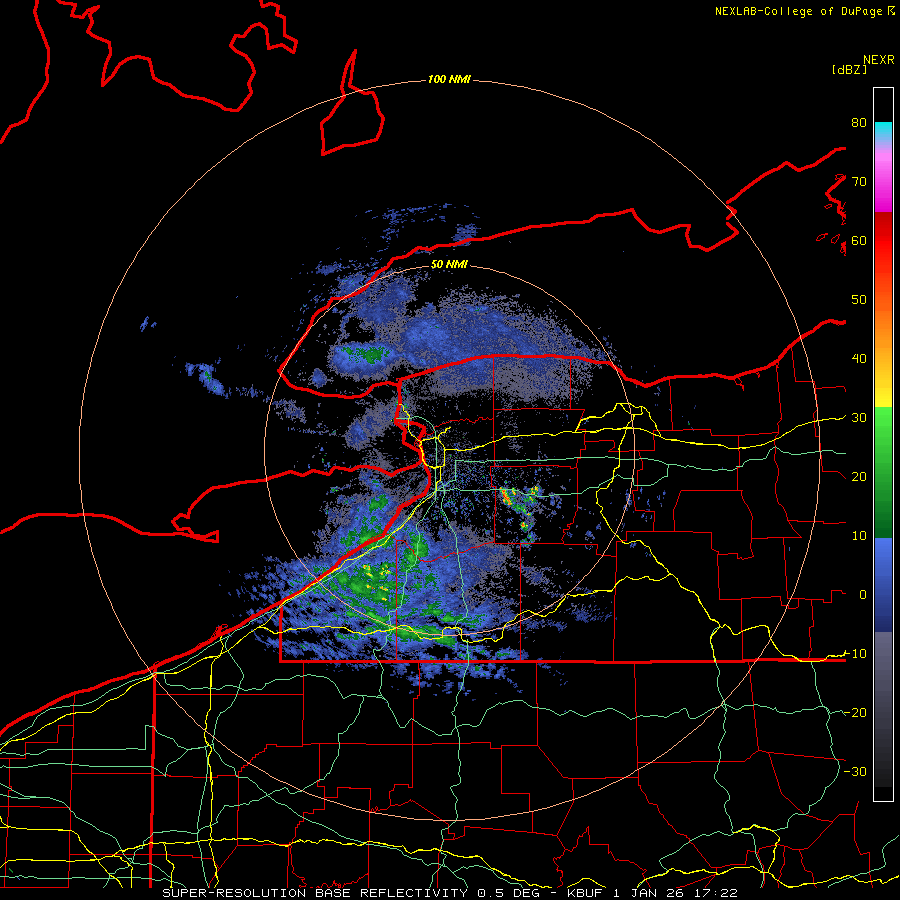The image size is (900, 900).
Task: Click the 40 value on the dBZ scale
Action: pos(859,359)
